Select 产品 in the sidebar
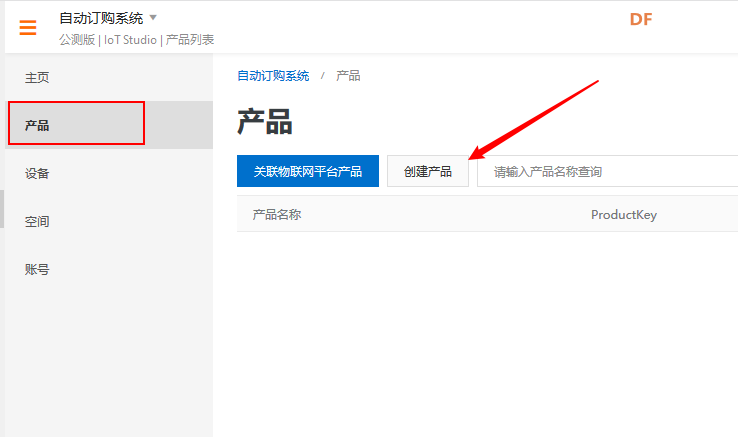The width and height of the screenshot is (738, 437). click(109, 125)
